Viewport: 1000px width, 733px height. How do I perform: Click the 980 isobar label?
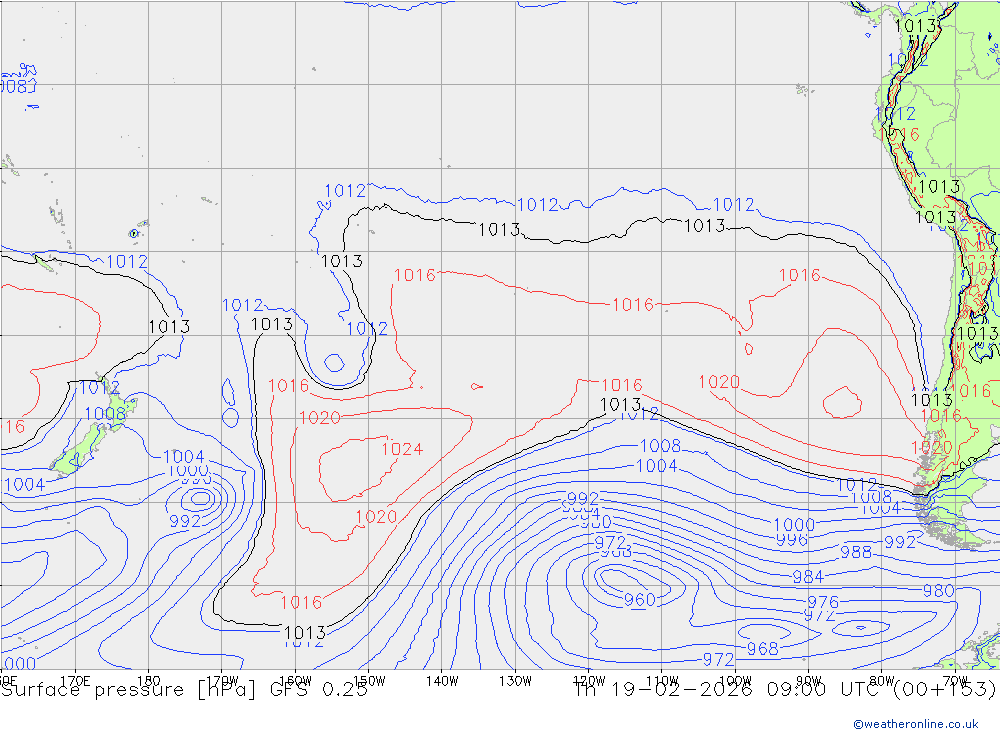[939, 591]
